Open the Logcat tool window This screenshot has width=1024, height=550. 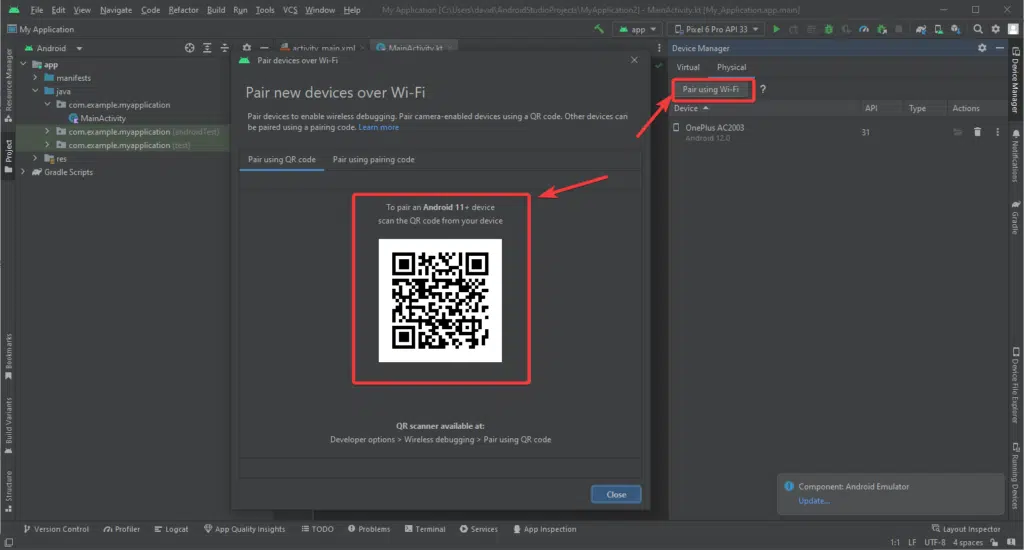coord(171,529)
